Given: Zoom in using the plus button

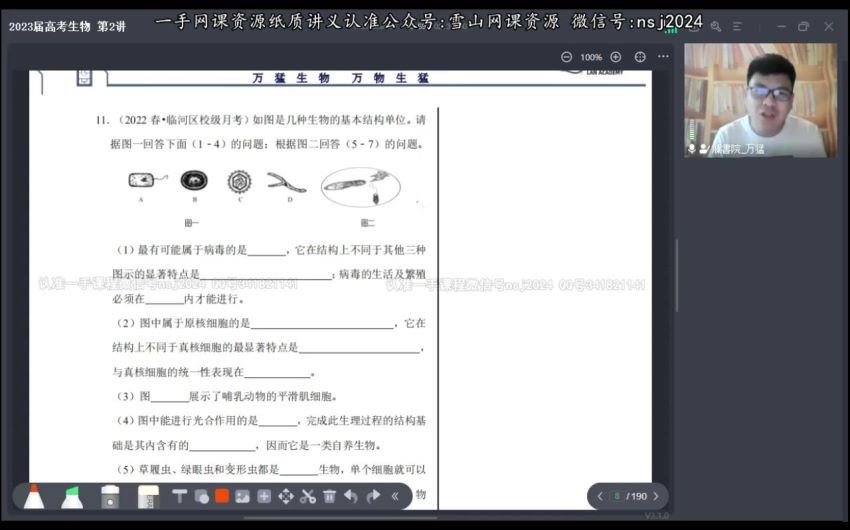Looking at the screenshot, I should click(x=615, y=57).
